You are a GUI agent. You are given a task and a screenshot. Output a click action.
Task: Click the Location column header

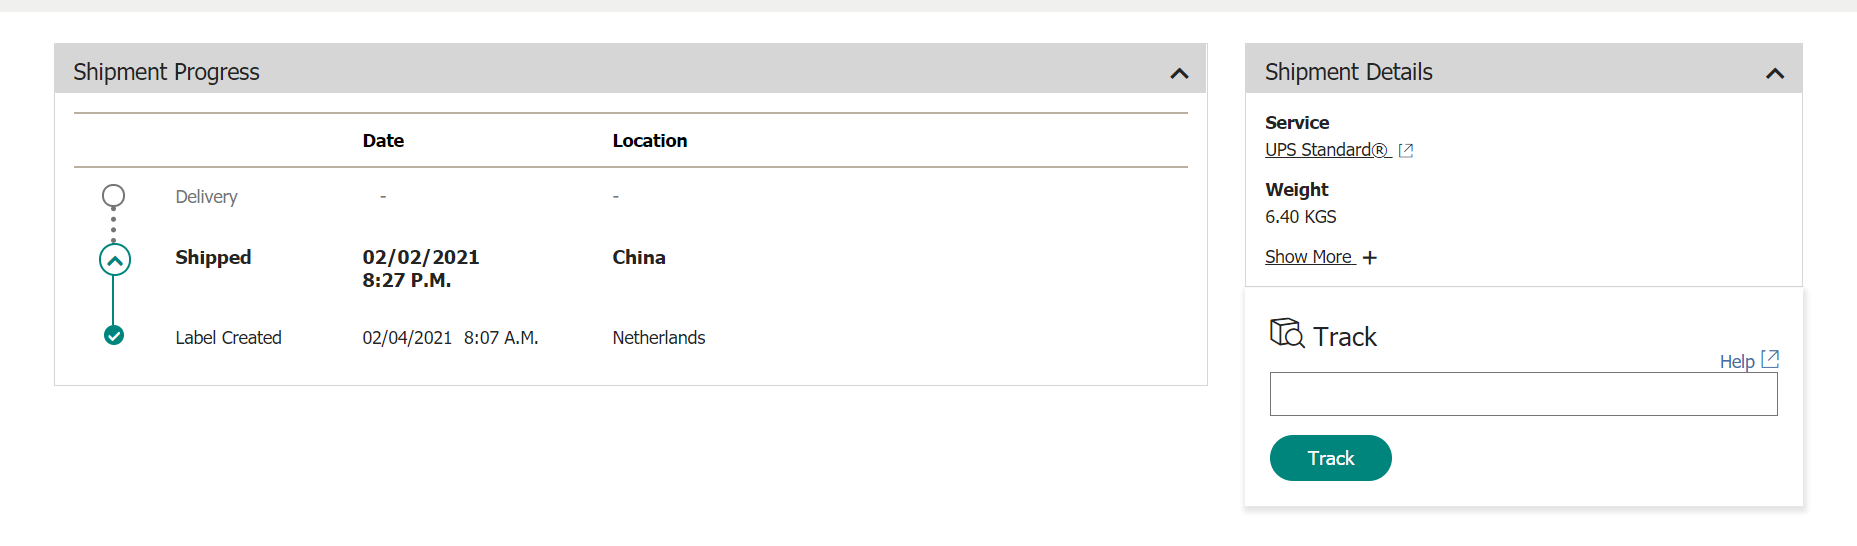point(650,141)
